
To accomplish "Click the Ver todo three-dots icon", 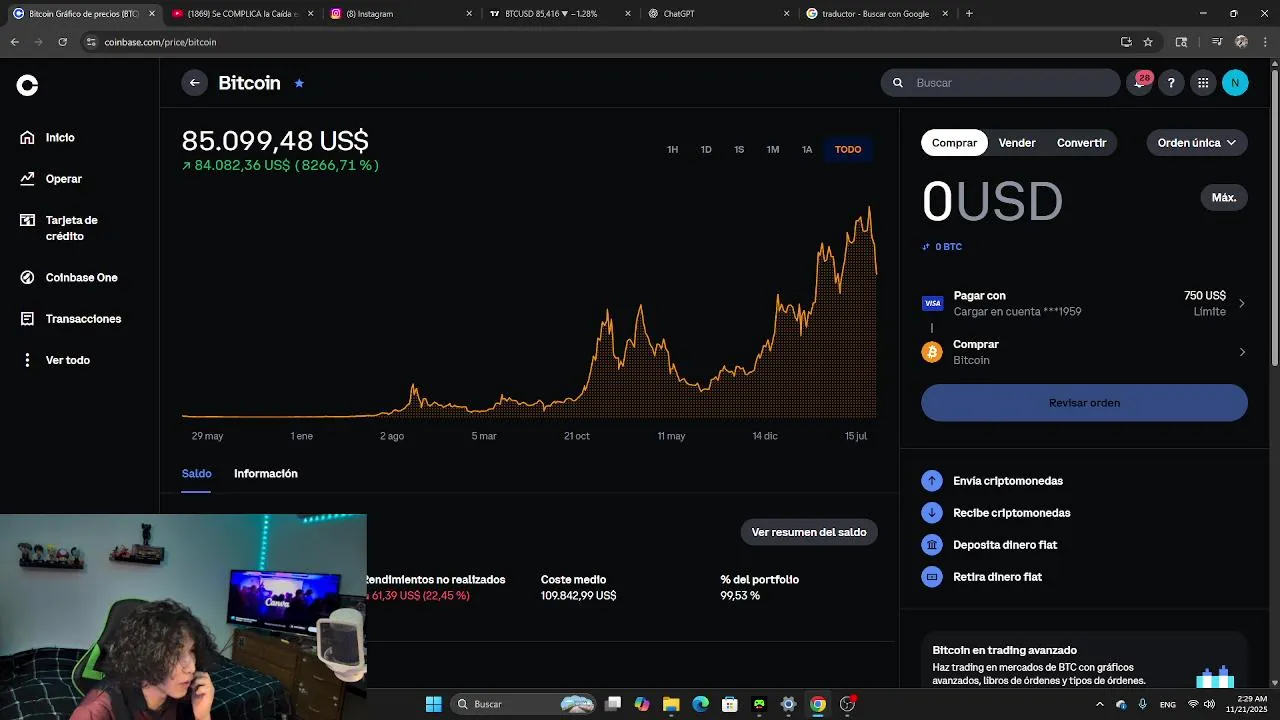I will [x=27, y=360].
